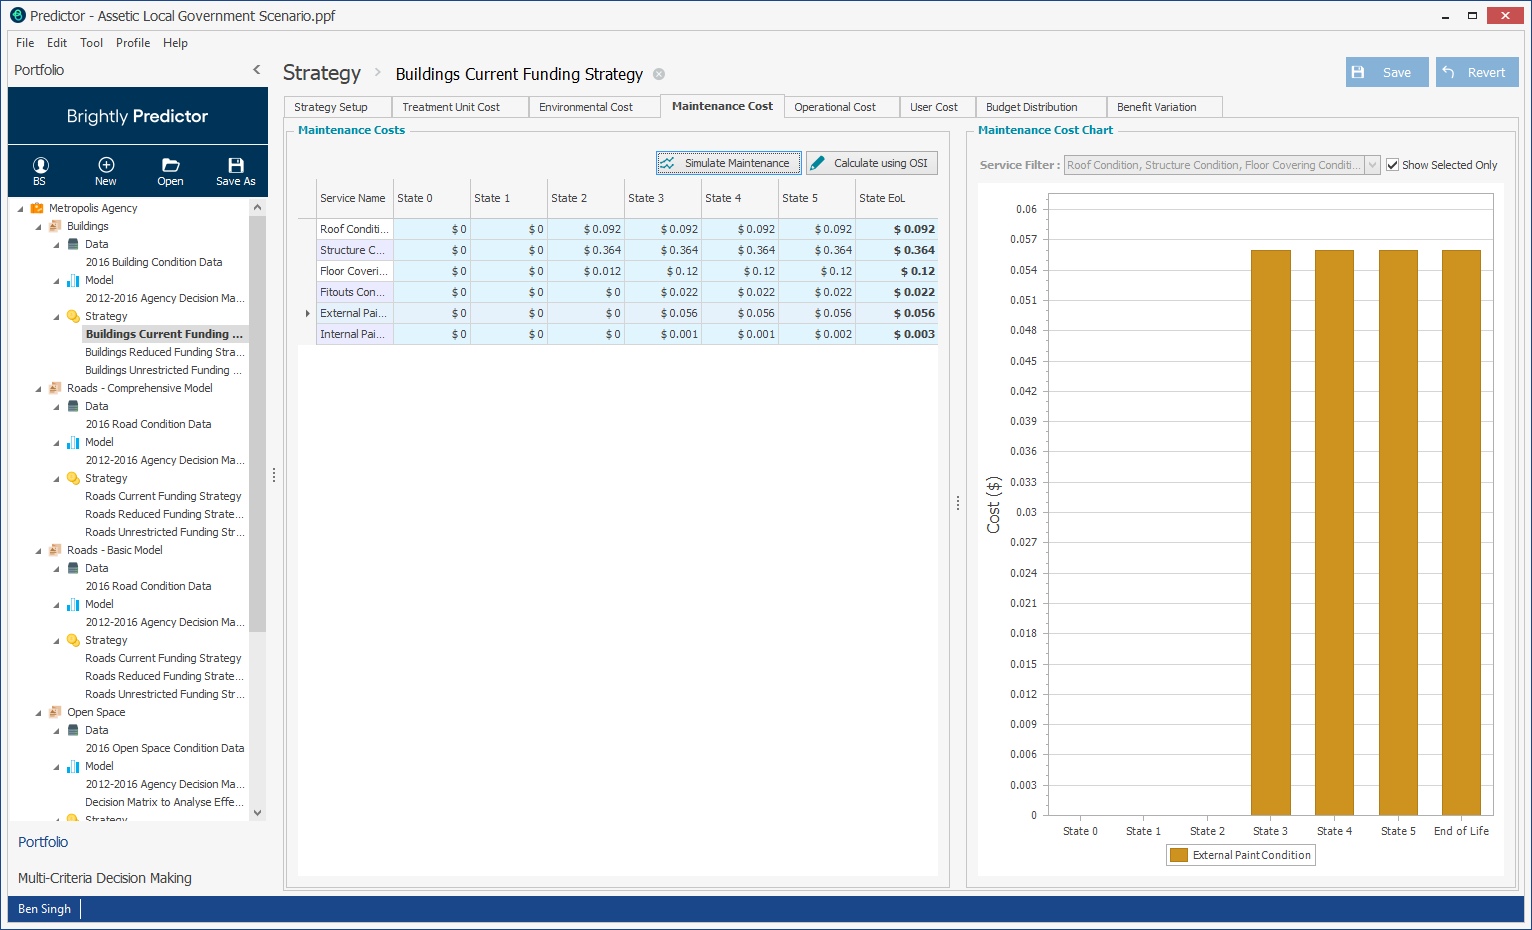Click the State EoL column header
The height and width of the screenshot is (930, 1532).
pyautogui.click(x=896, y=198)
